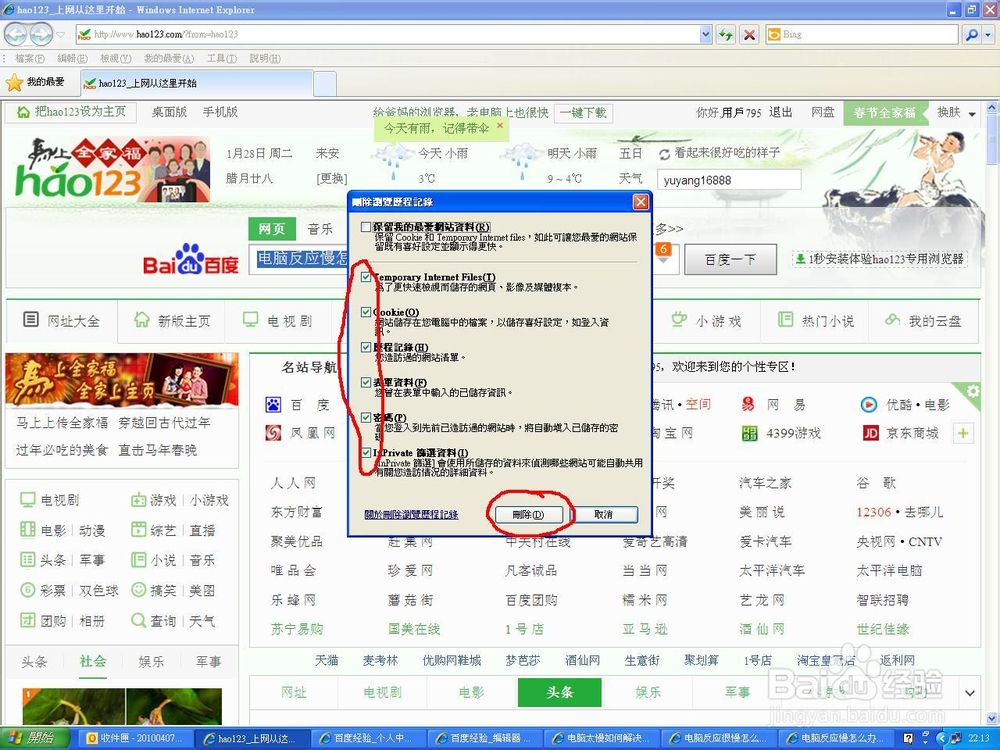This screenshot has width=1000, height=750.
Task: Close the 今天有雨 rain reminder tooltip
Action: click(x=500, y=126)
